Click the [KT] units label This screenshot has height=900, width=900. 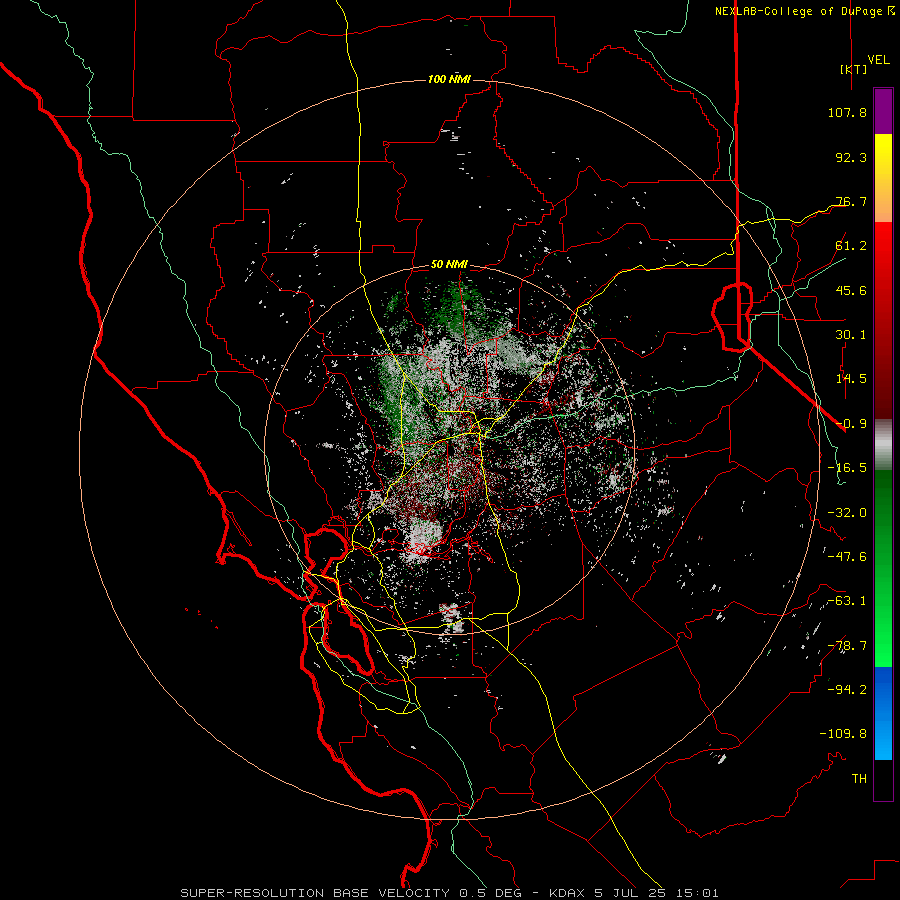tap(853, 69)
